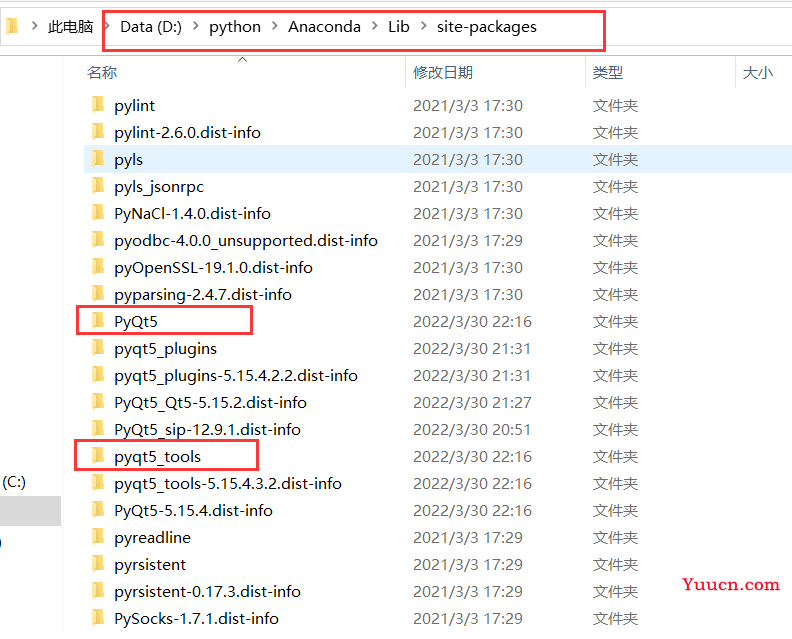The width and height of the screenshot is (792, 639).
Task: Click the pyqt5_plugins-5.15.4.2.2.dist-info folder icon
Action: pos(98,375)
